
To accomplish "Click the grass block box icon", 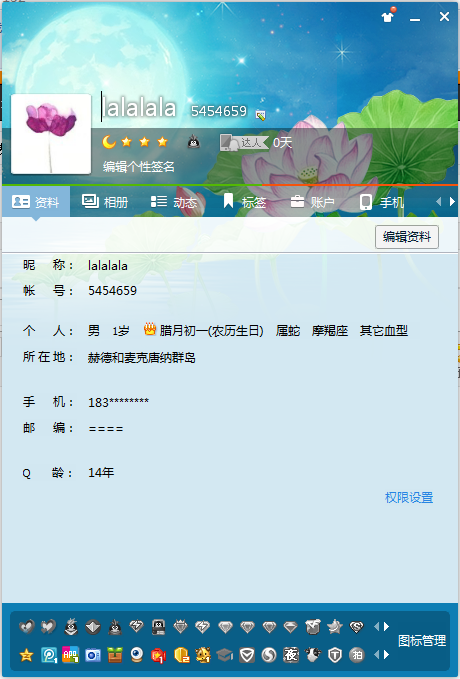I will pyautogui.click(x=115, y=655).
